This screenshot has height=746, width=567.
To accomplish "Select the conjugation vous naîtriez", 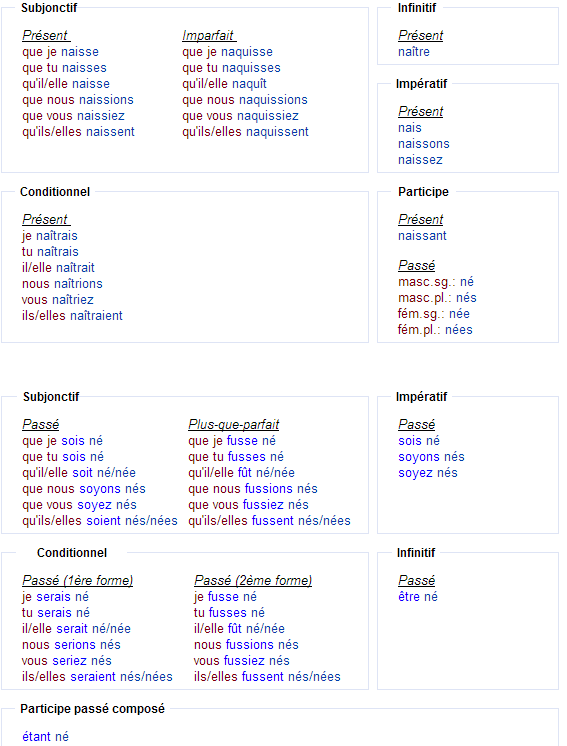I will [x=58, y=300].
